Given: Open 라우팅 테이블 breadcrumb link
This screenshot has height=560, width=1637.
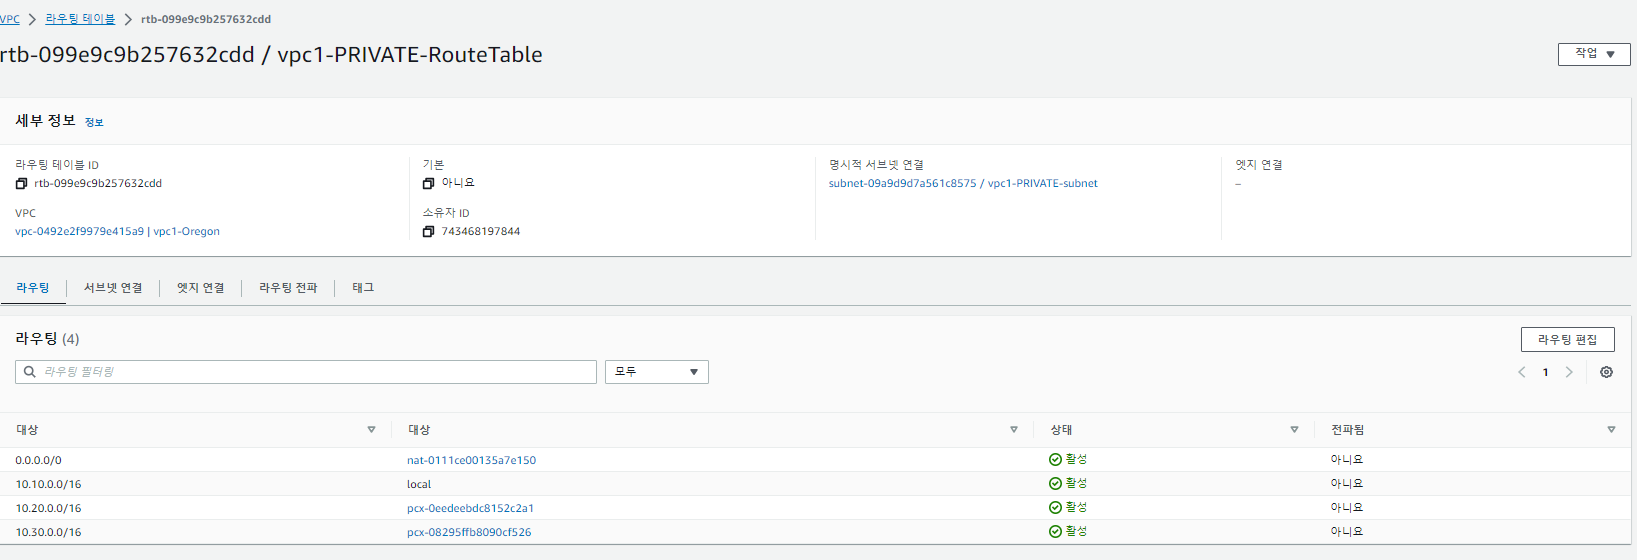Looking at the screenshot, I should pos(80,19).
